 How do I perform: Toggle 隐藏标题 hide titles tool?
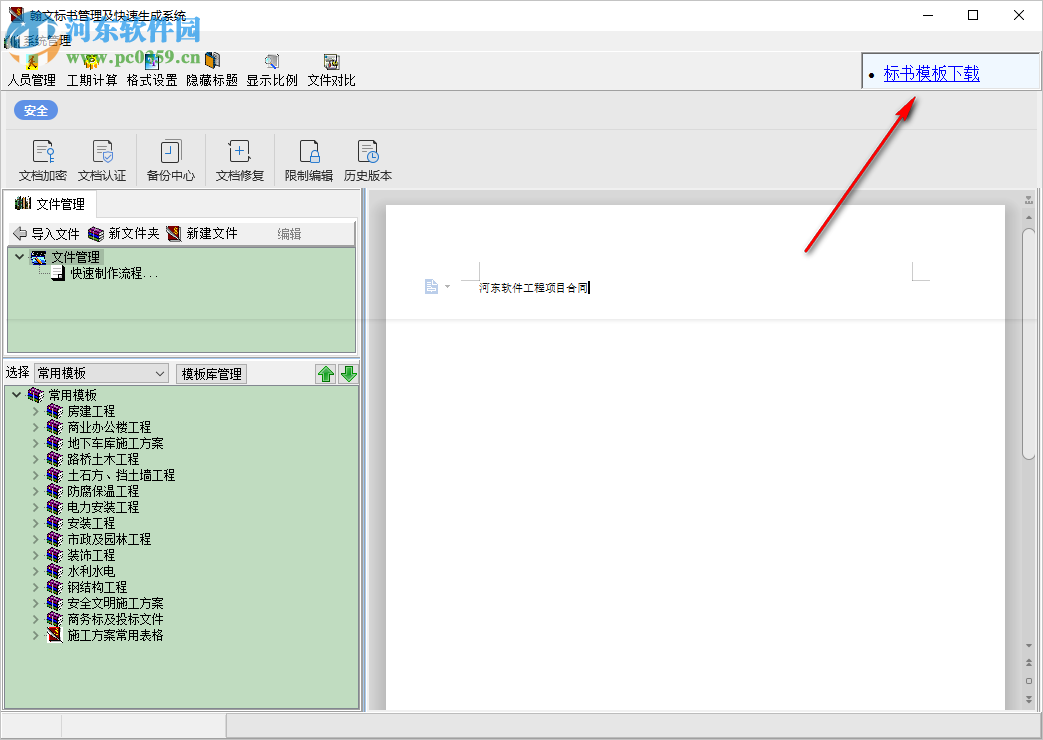coord(212,72)
